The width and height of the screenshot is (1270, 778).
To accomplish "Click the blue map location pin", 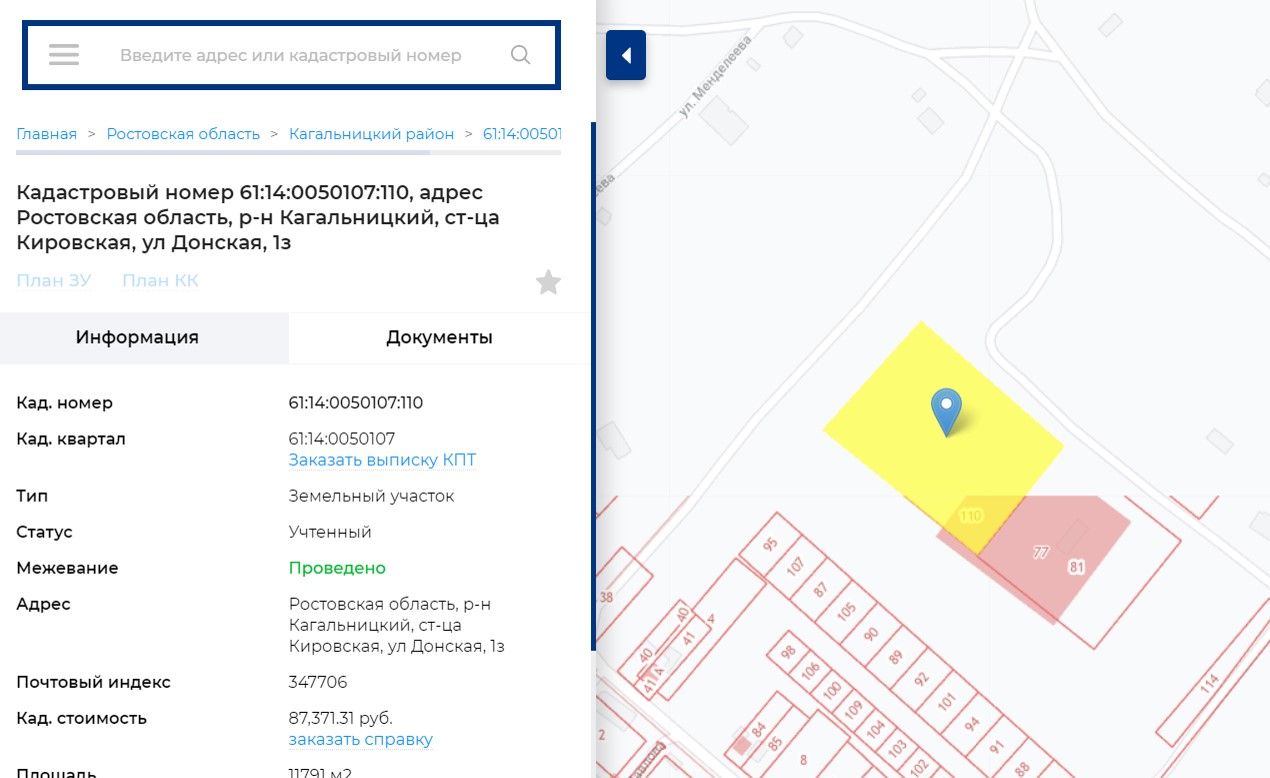I will click(x=946, y=412).
